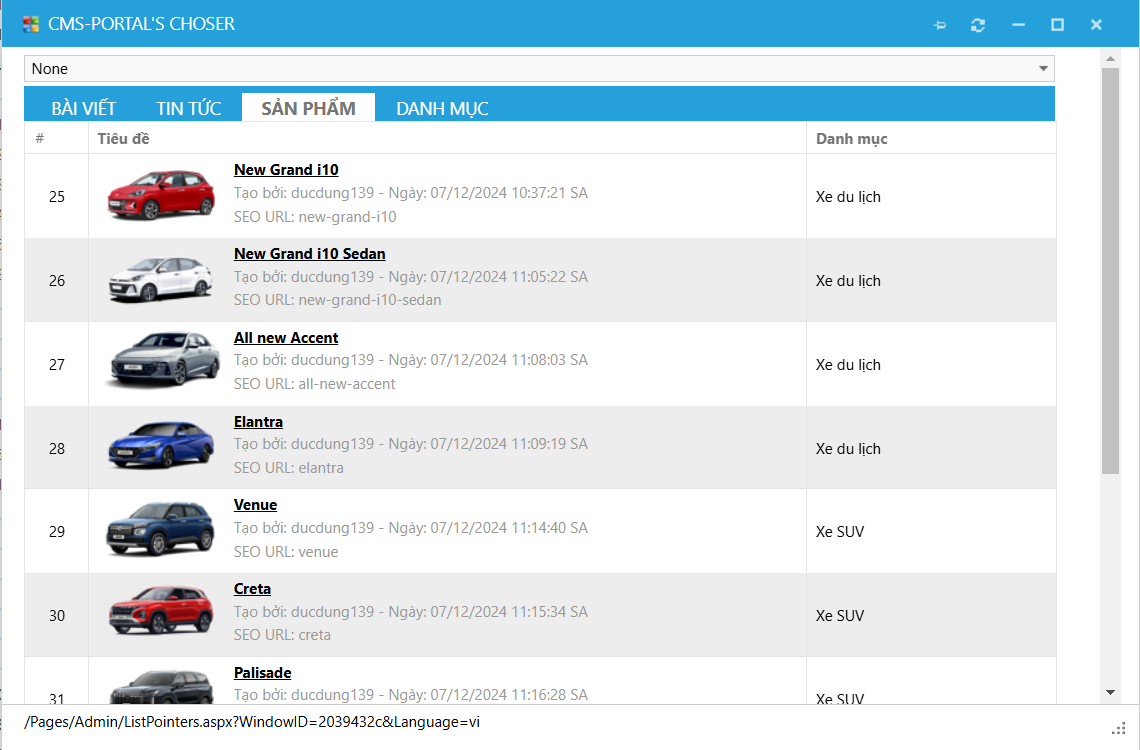Screen dimensions: 1140x750
Task: Switch to the BÀI VIẾT tab
Action: pos(84,108)
